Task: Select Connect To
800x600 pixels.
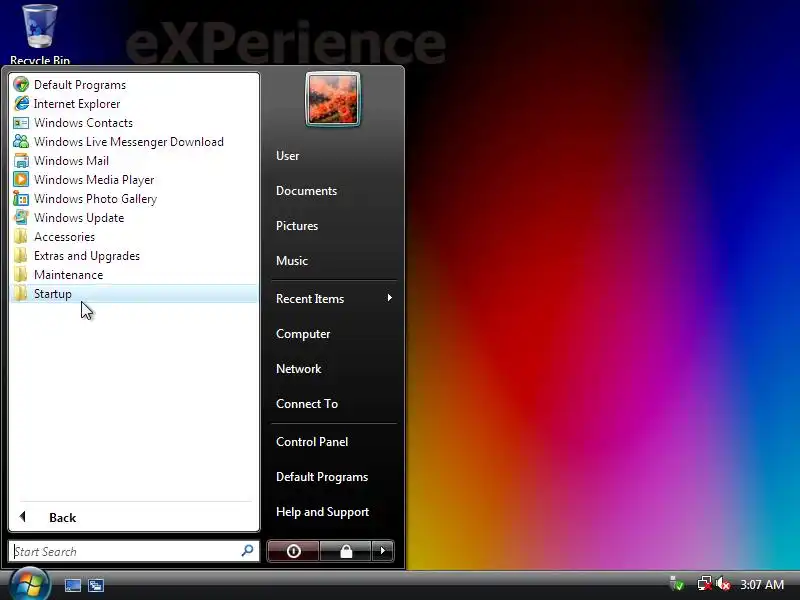Action: [x=307, y=404]
